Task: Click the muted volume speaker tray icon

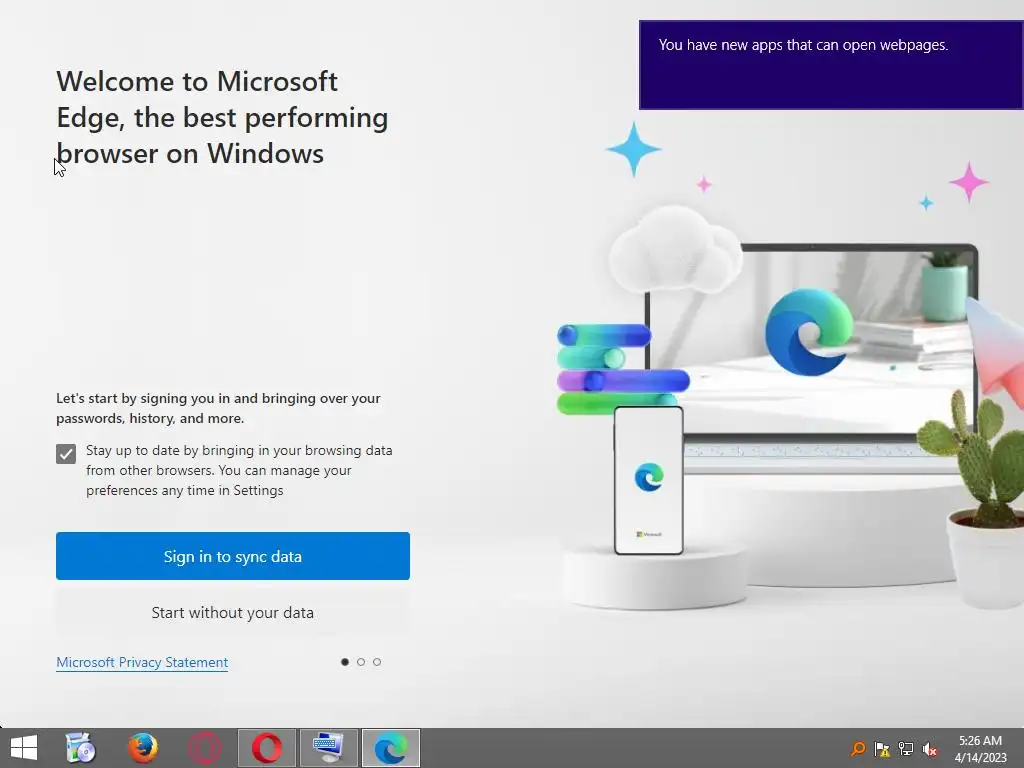Action: coord(930,748)
